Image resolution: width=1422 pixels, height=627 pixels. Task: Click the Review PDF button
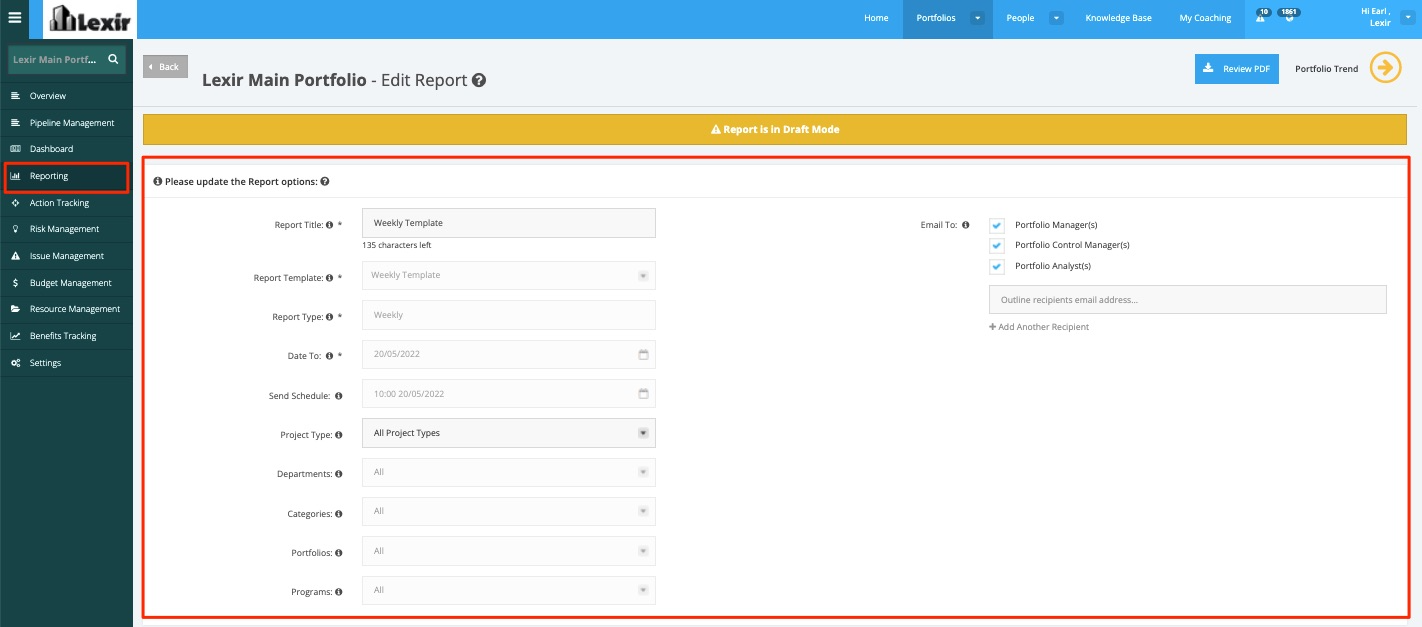tap(1237, 69)
